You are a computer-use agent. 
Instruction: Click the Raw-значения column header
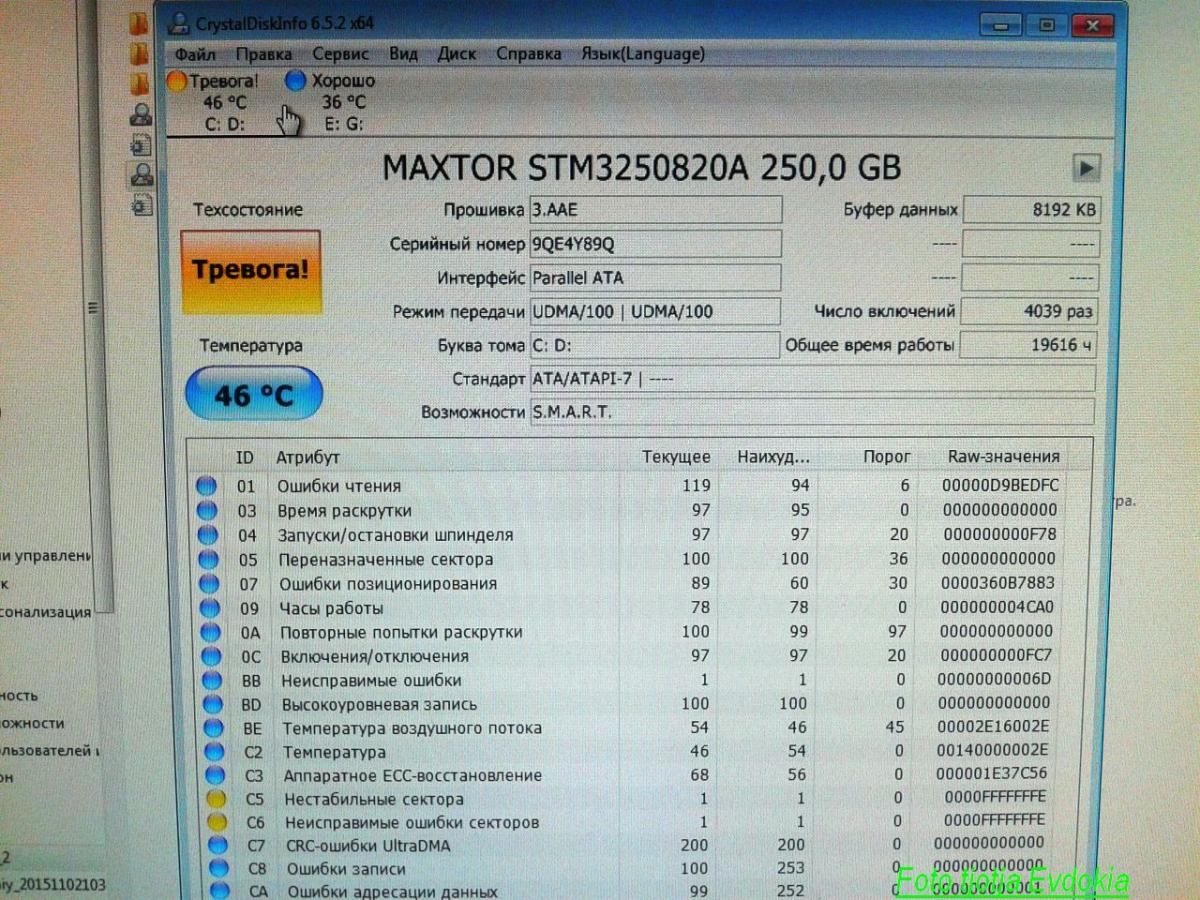tap(1003, 457)
